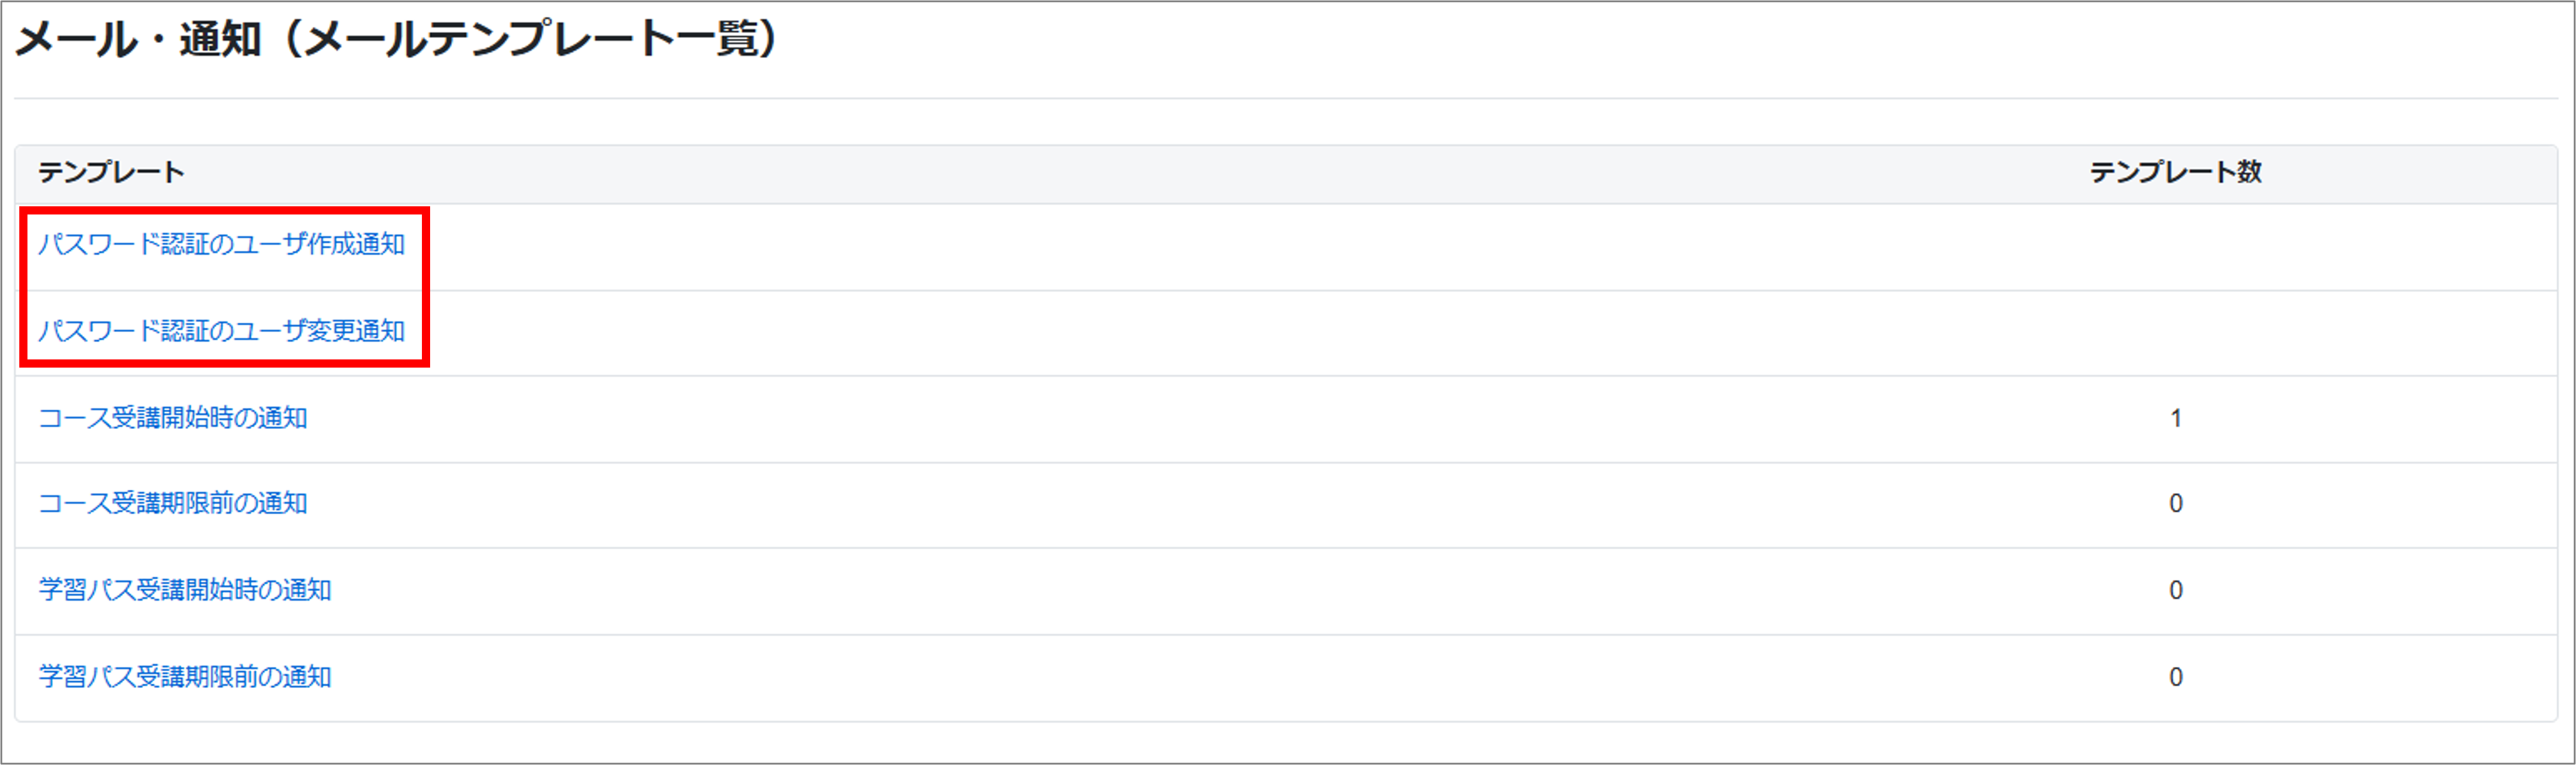Click empty count cell of ユーザ作成通知 row

pyautogui.click(x=2175, y=246)
